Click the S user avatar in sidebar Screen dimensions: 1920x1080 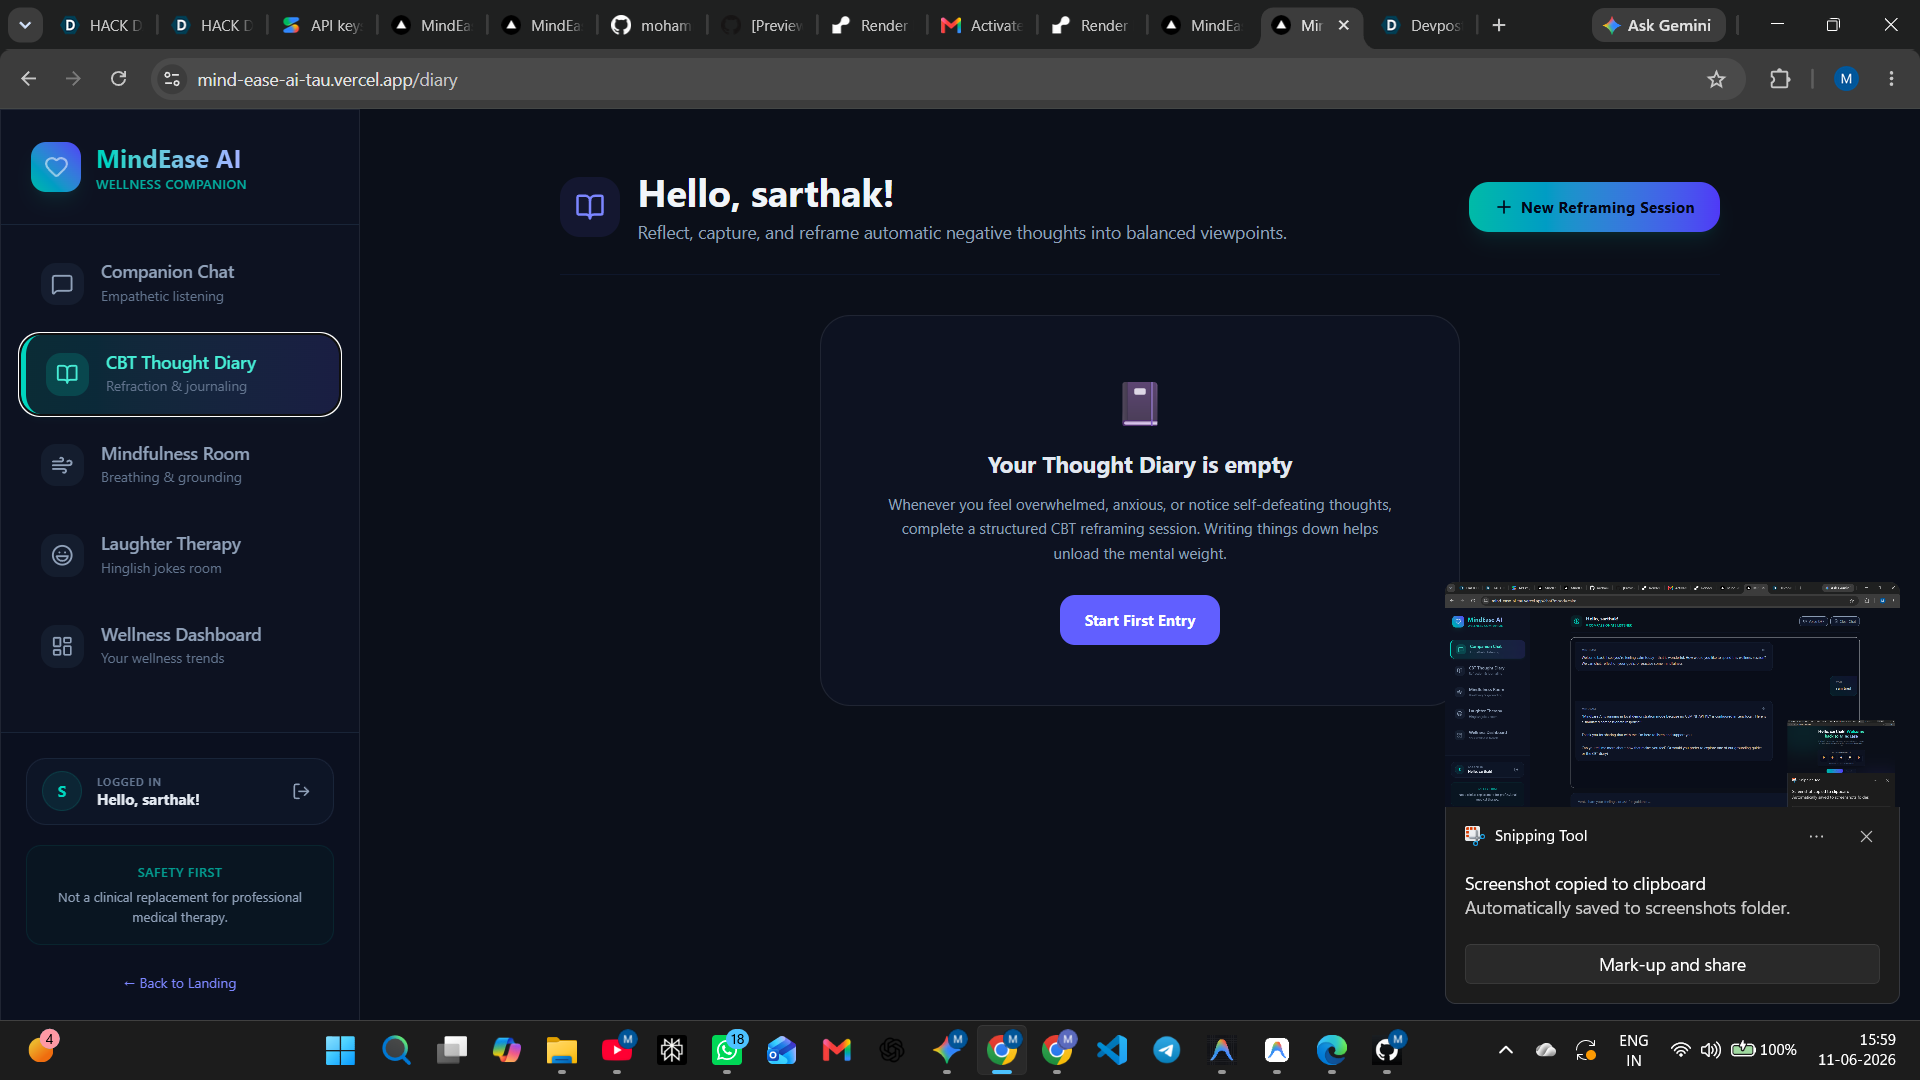(62, 791)
